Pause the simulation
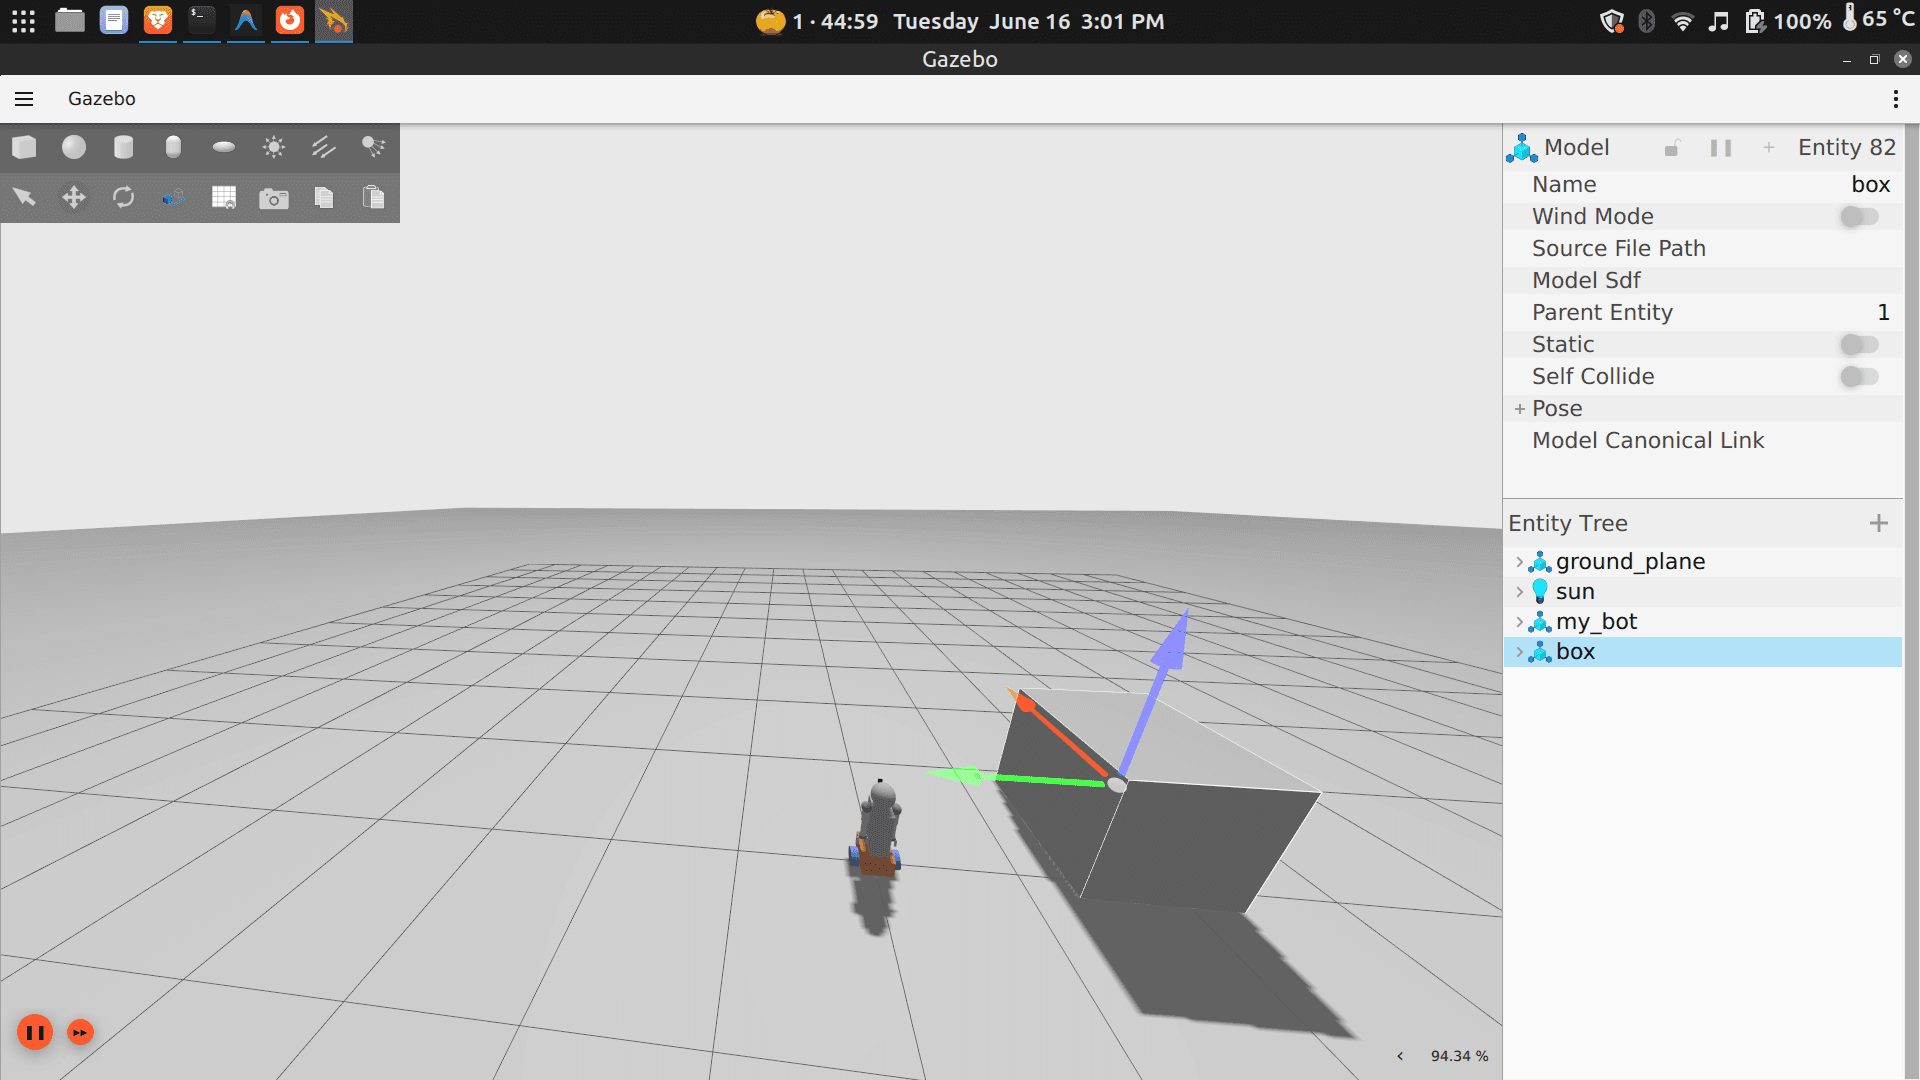 pos(35,1032)
